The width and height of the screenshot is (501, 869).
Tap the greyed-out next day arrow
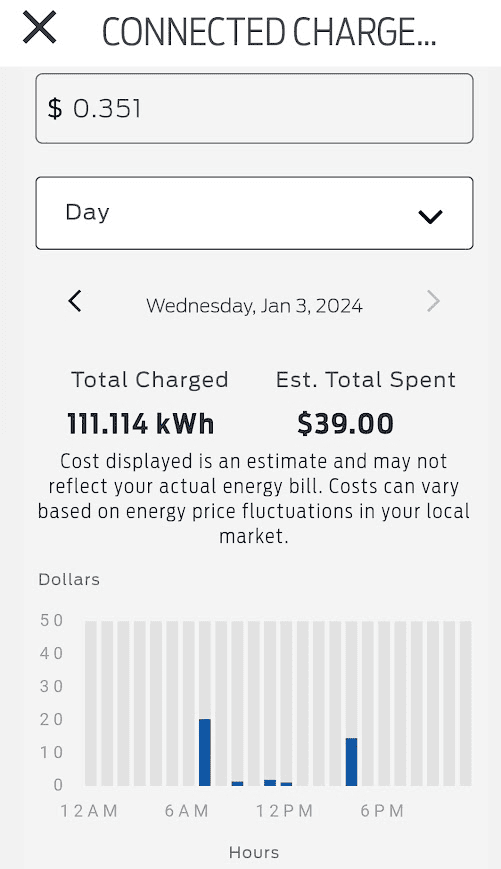pyautogui.click(x=433, y=301)
